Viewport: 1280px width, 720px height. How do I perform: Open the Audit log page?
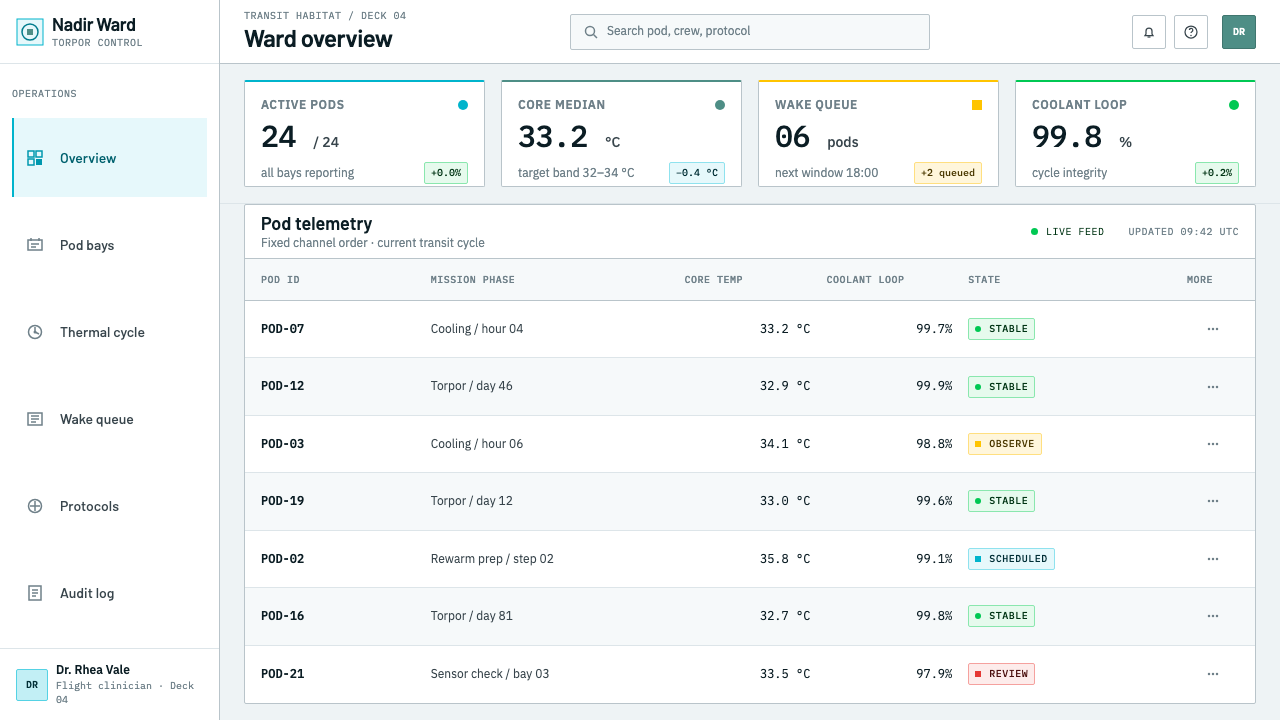(x=109, y=593)
